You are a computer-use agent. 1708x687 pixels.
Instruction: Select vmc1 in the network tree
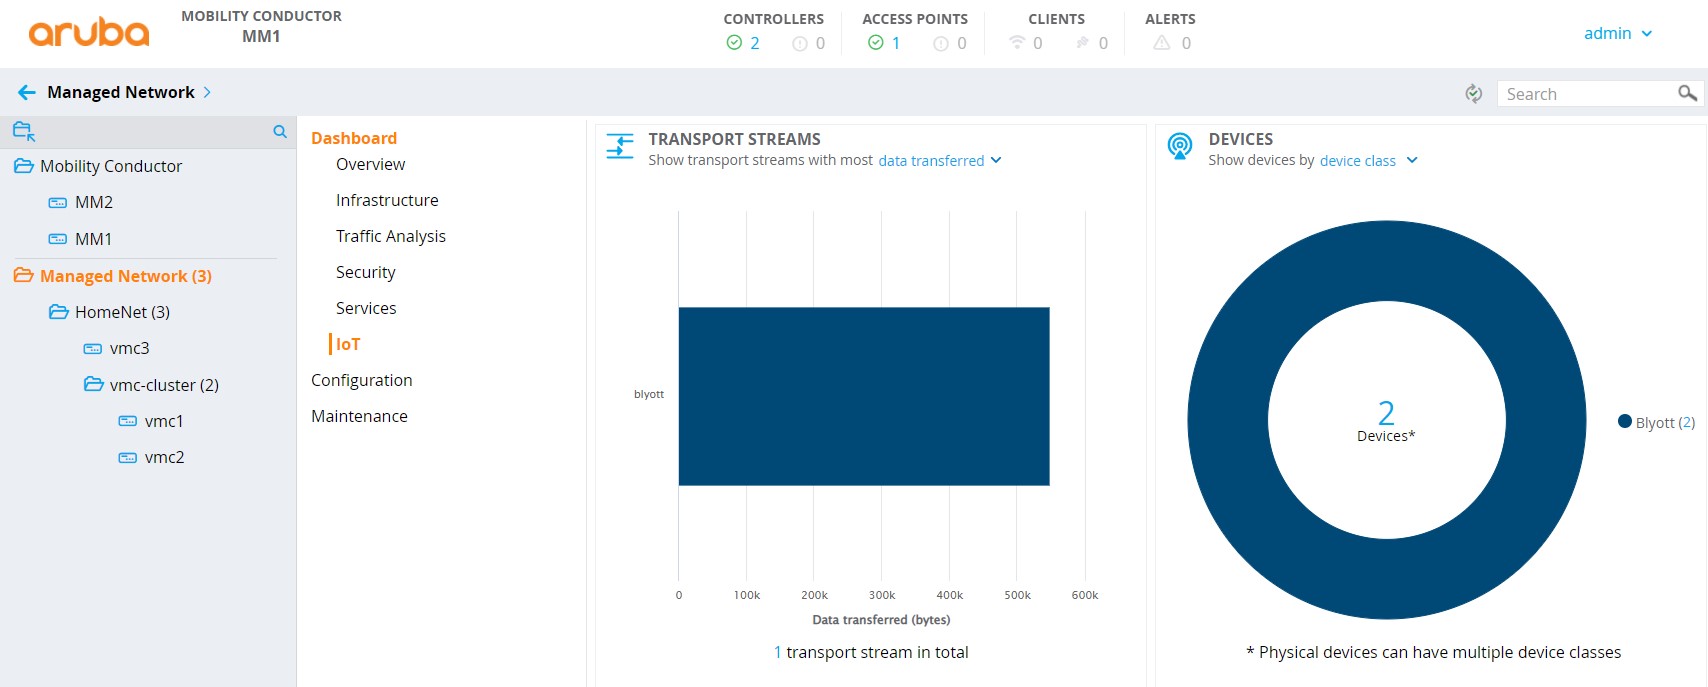coord(164,421)
